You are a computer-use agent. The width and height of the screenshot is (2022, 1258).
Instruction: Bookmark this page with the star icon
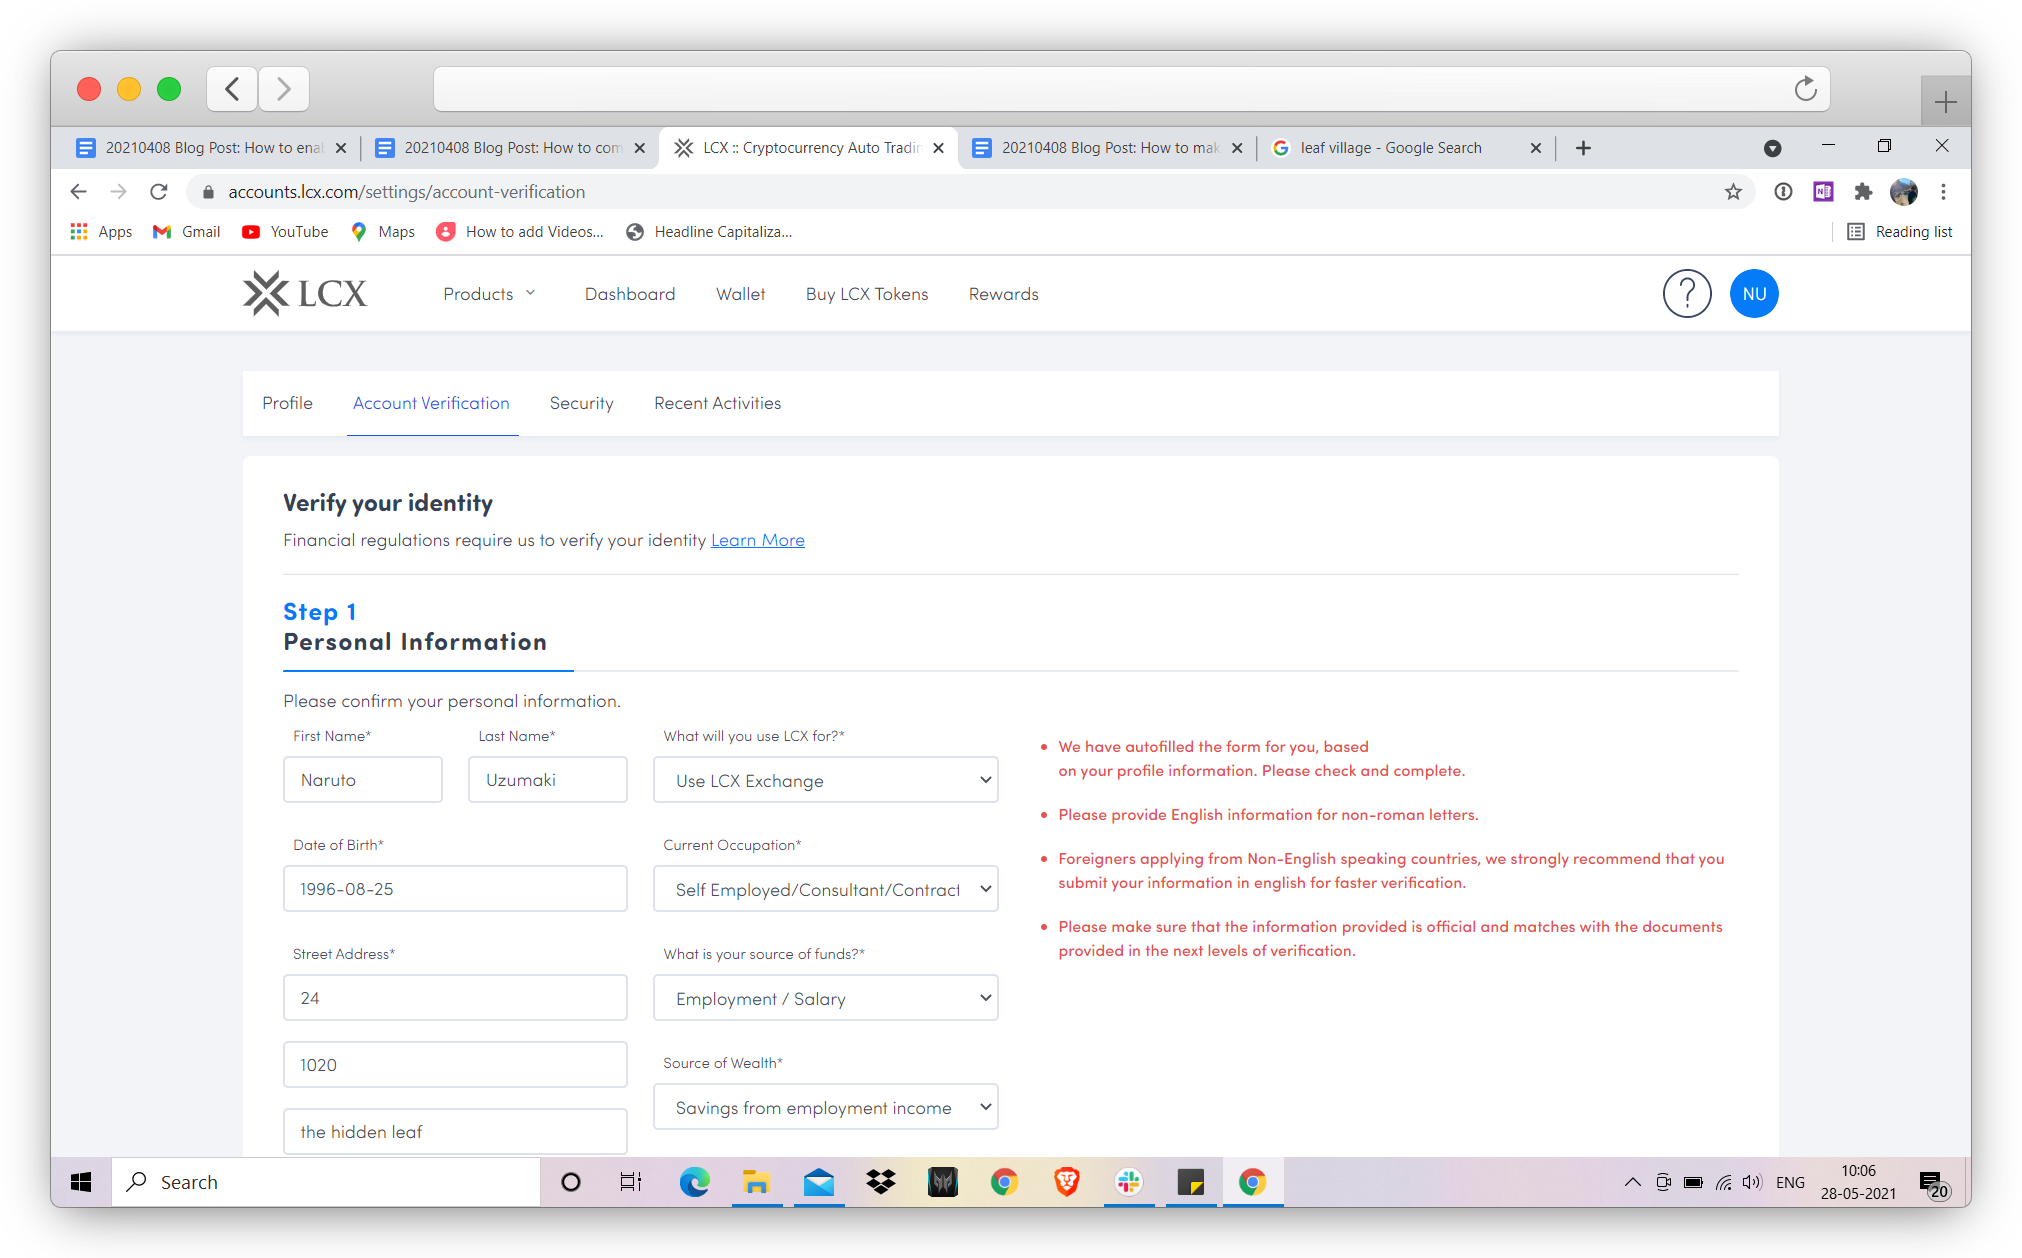(x=1733, y=192)
